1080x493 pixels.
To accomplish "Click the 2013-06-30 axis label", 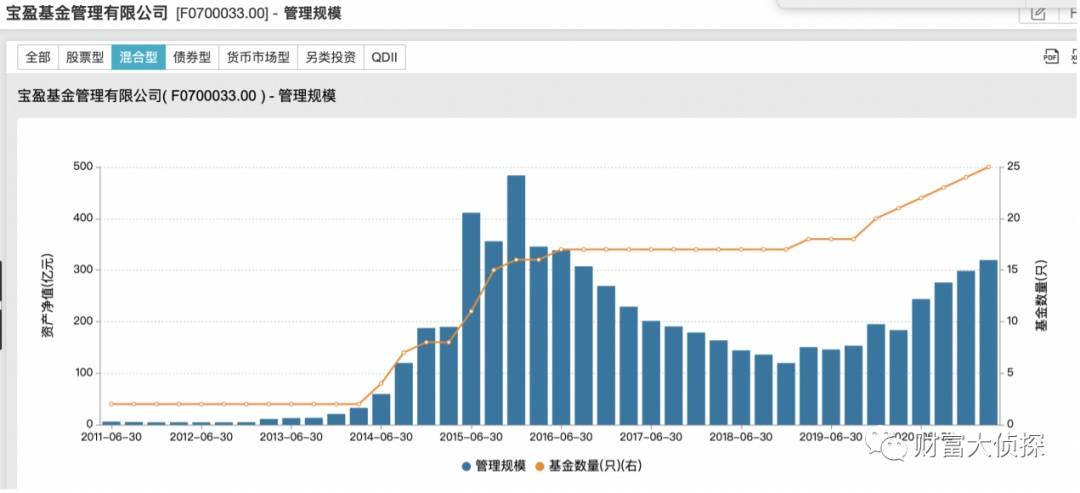I will pos(291,437).
